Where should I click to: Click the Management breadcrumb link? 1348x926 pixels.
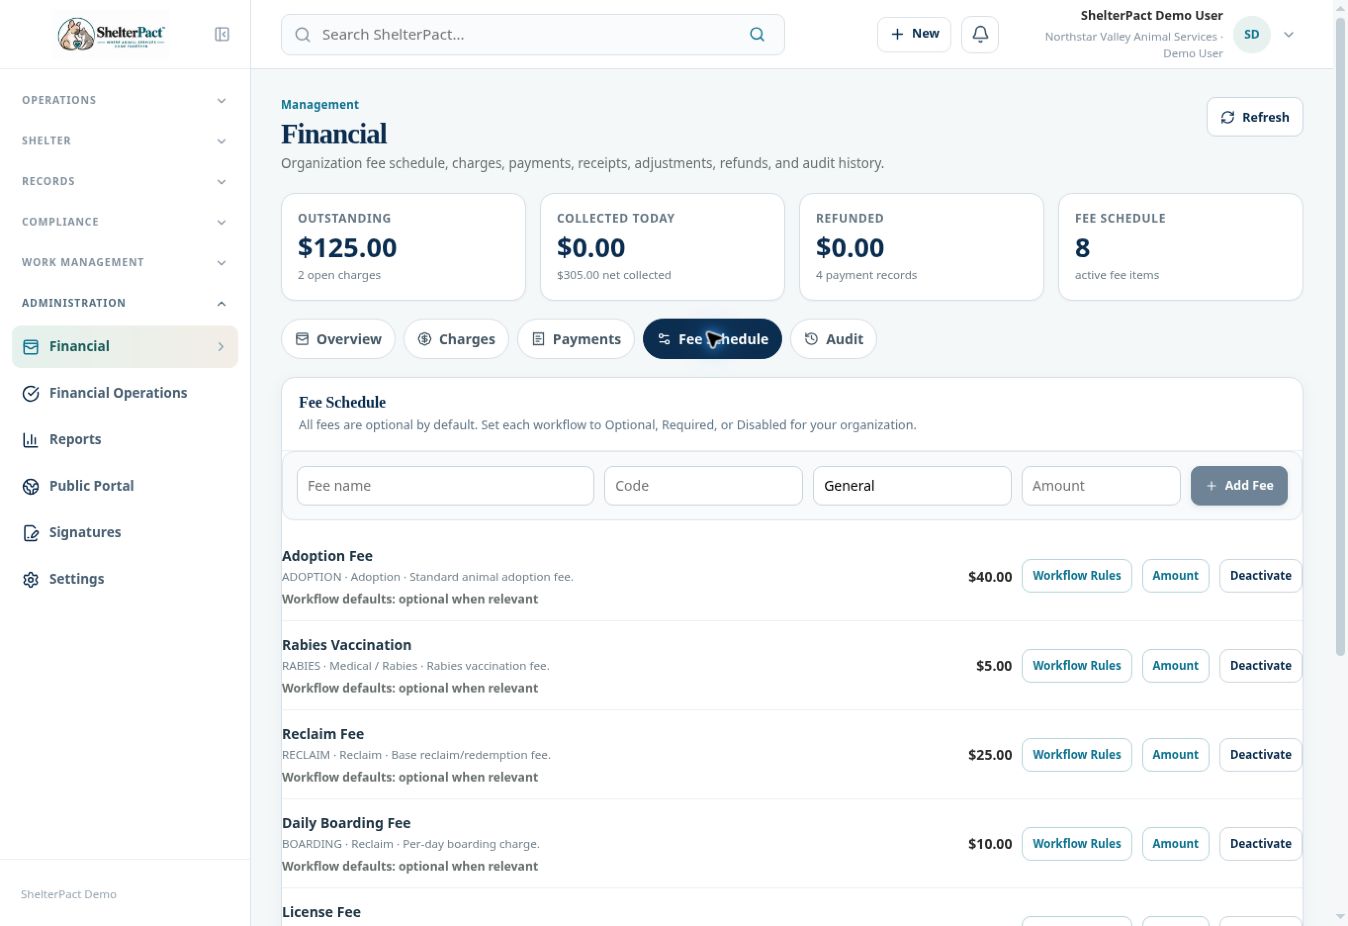pos(320,105)
